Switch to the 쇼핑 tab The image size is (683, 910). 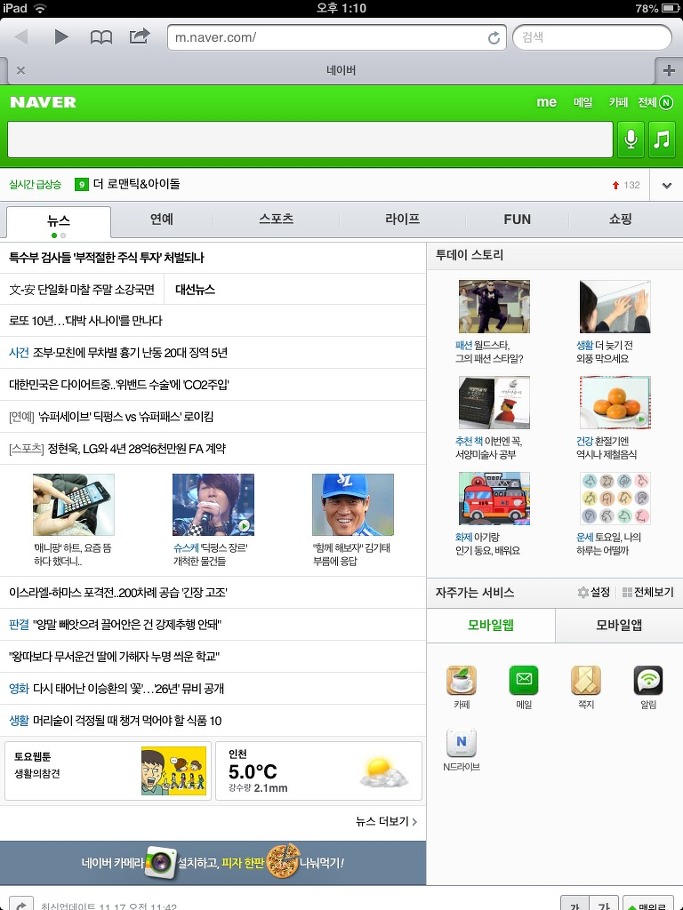click(620, 219)
